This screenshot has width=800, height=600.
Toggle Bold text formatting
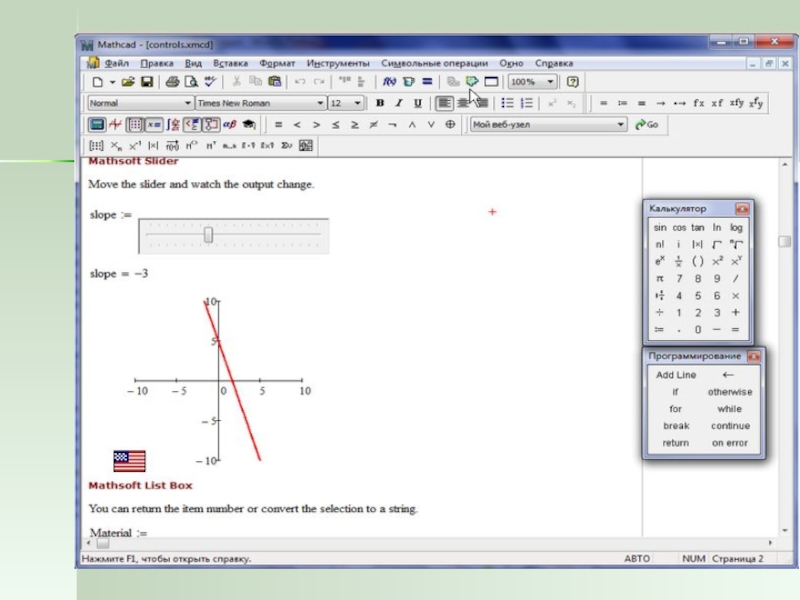(380, 103)
